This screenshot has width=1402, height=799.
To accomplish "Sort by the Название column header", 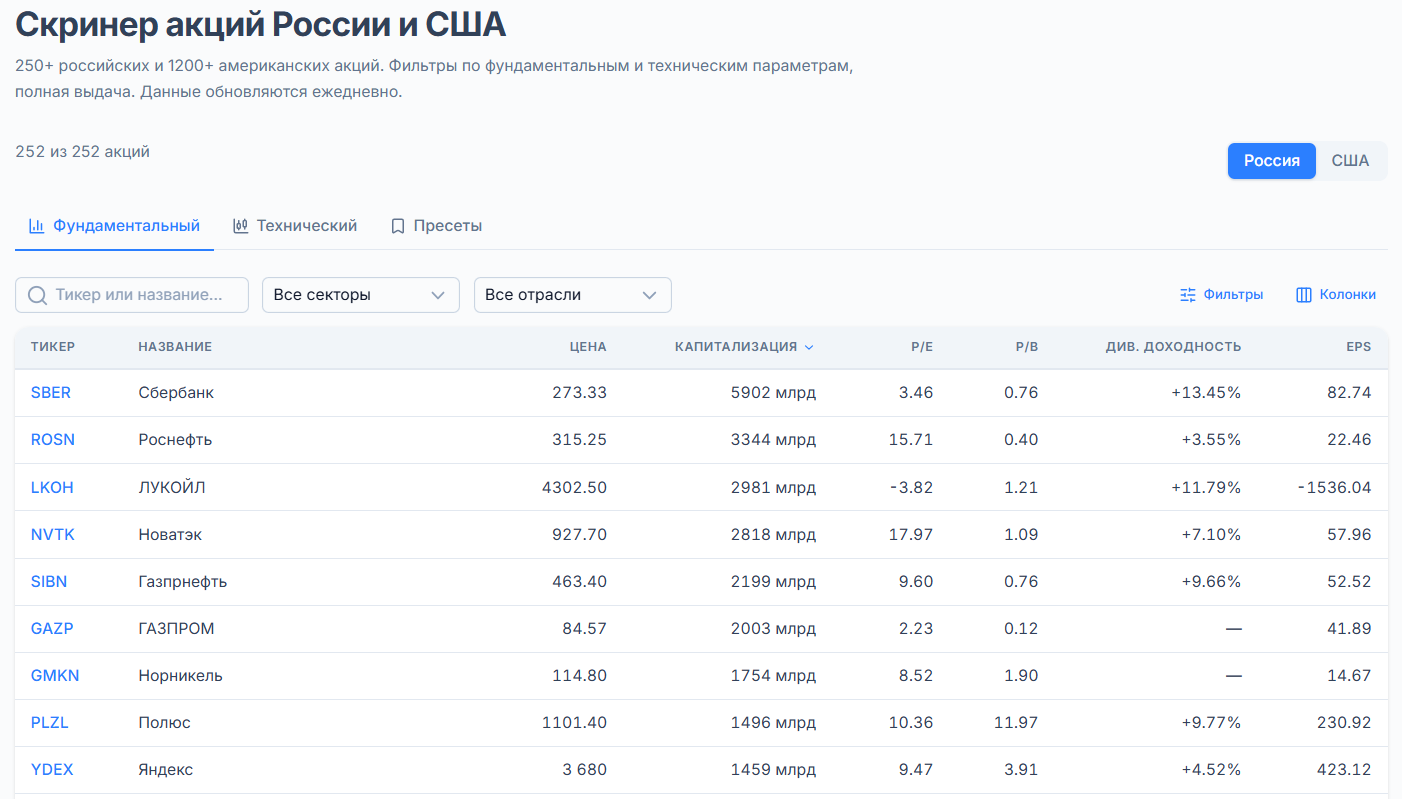I will 175,347.
